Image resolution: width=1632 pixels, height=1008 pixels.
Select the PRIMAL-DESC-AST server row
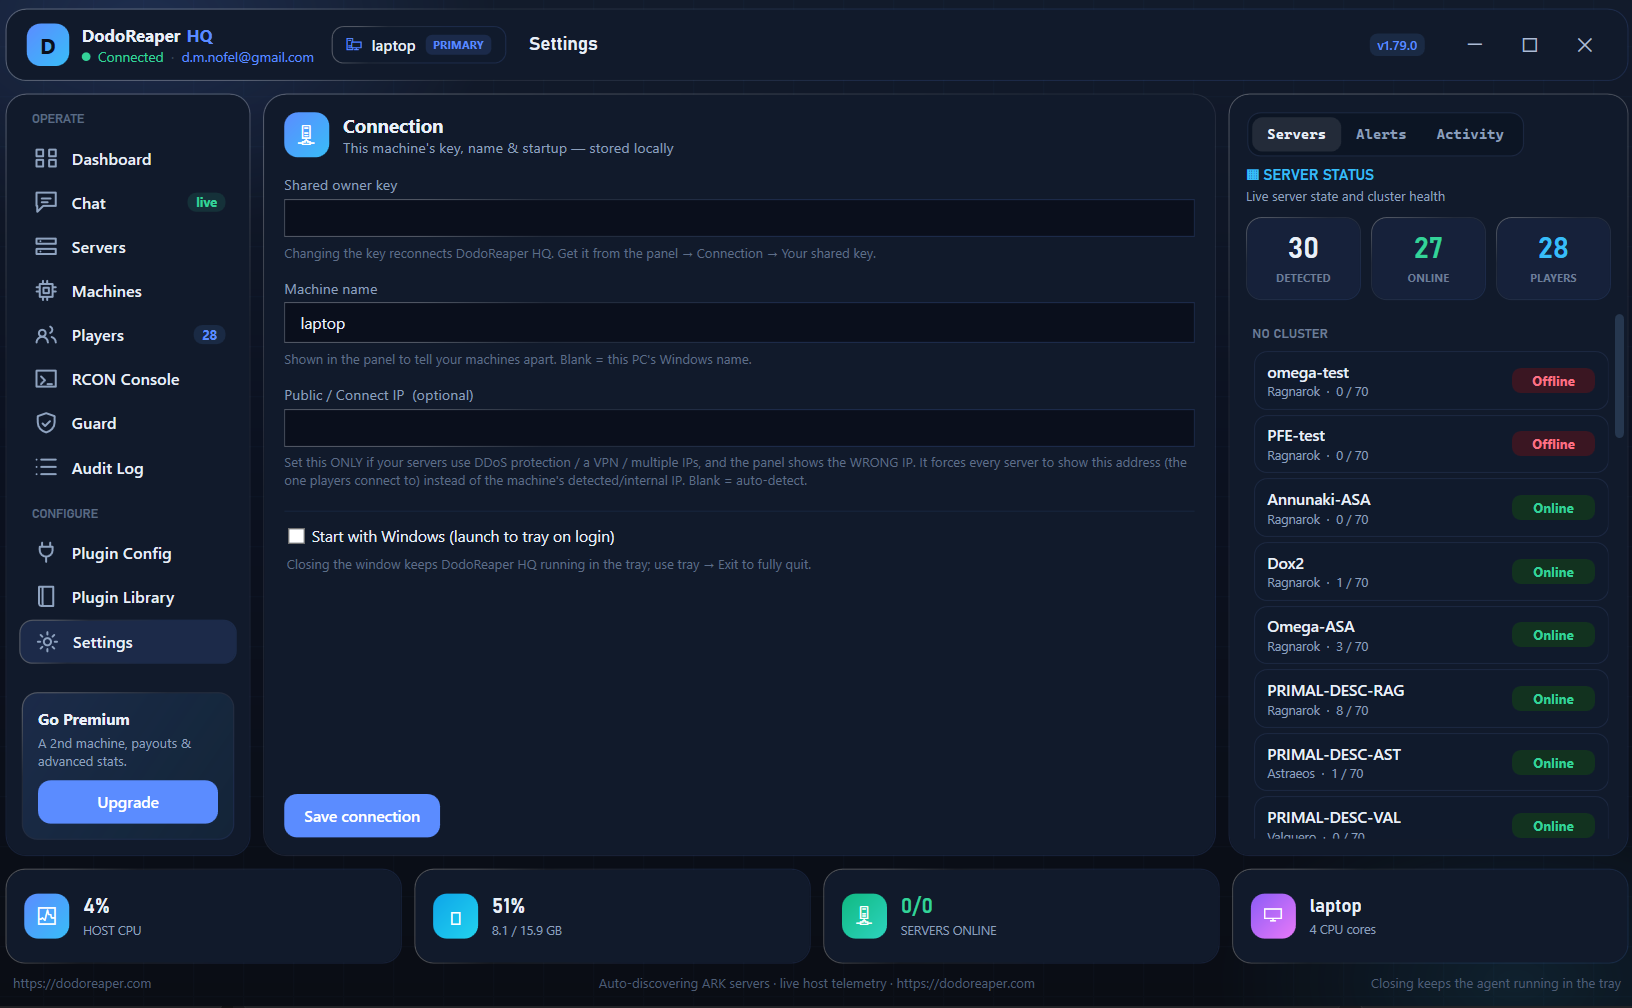[x=1431, y=763]
